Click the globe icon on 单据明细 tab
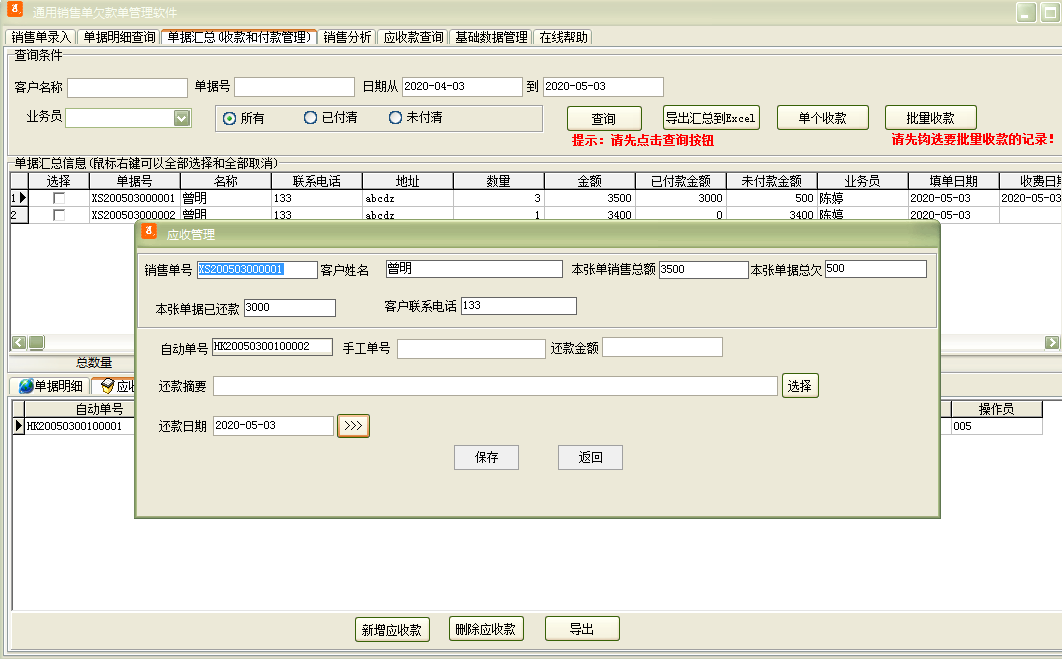 tap(26, 386)
